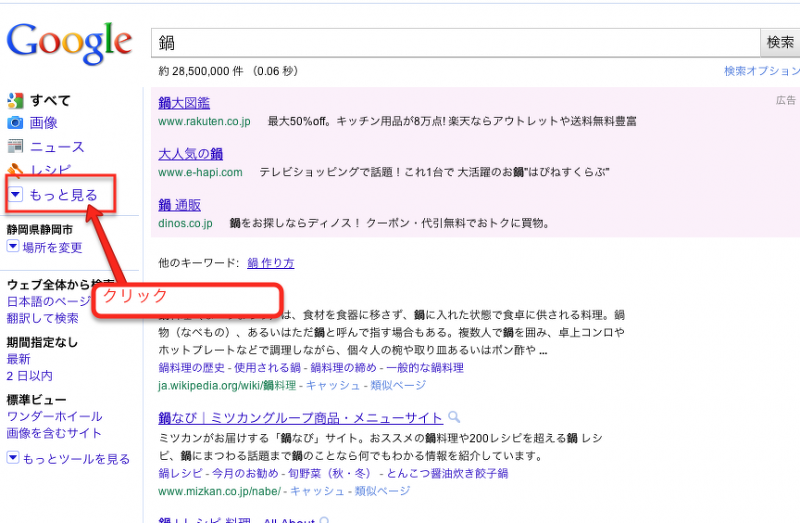The image size is (800, 523).
Task: Click the ニュース newspaper icon
Action: click(15, 146)
